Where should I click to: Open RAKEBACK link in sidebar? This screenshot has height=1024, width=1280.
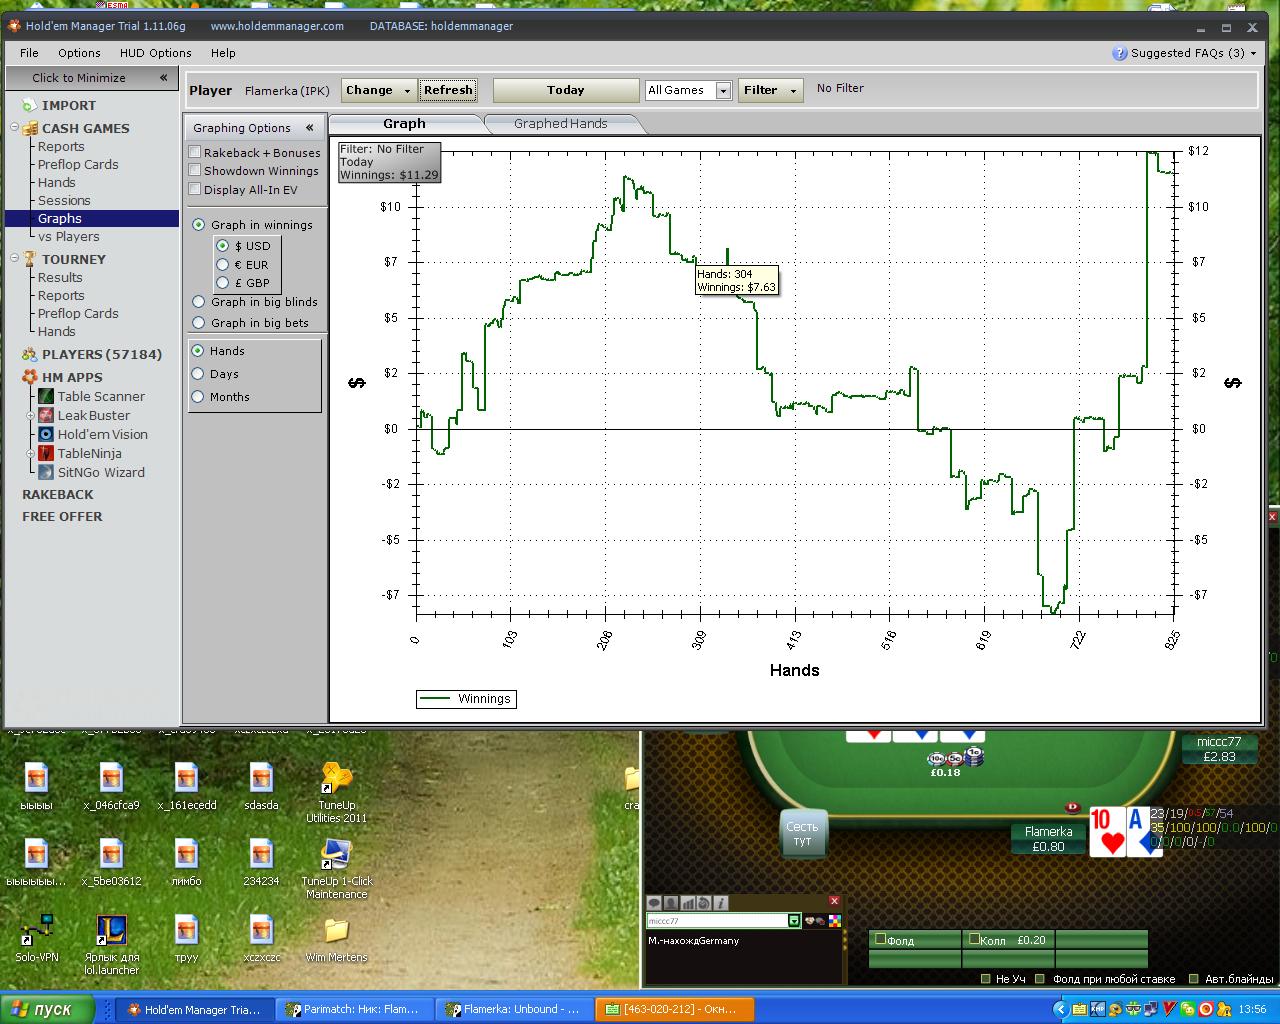point(58,495)
